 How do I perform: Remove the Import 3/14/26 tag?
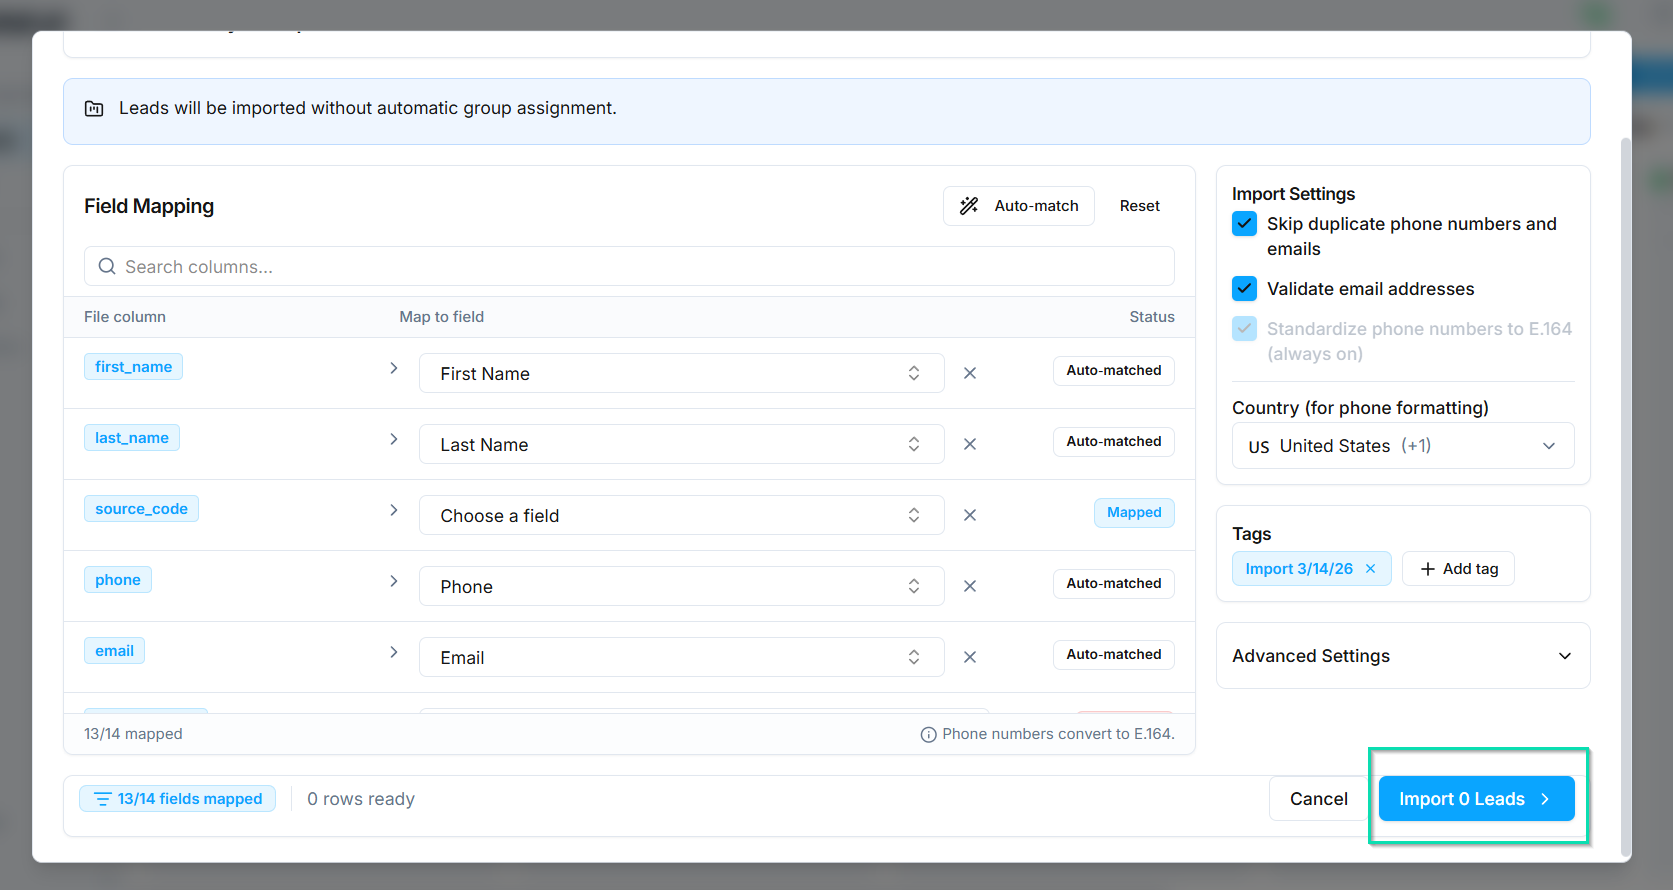coord(1370,569)
